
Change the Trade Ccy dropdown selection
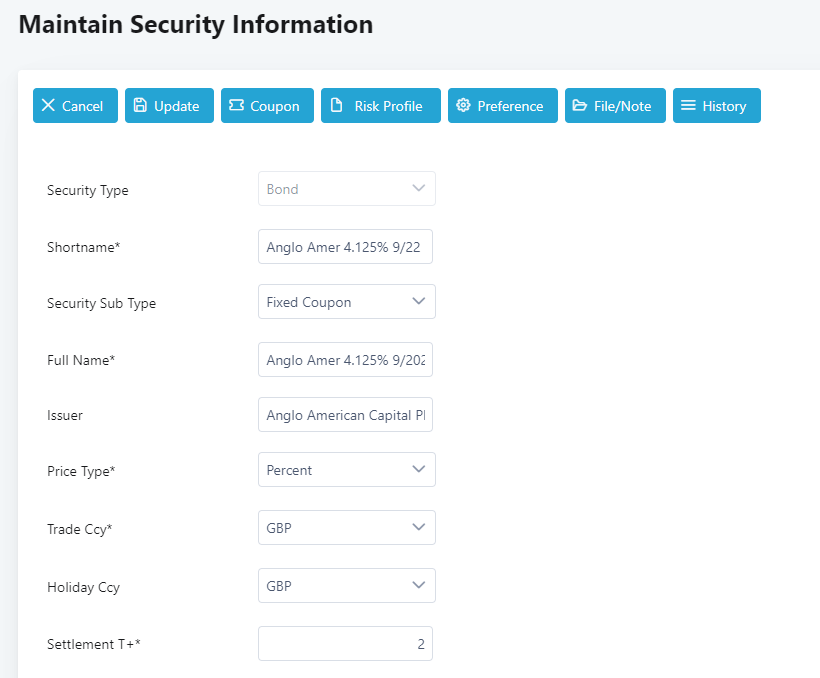(x=346, y=528)
